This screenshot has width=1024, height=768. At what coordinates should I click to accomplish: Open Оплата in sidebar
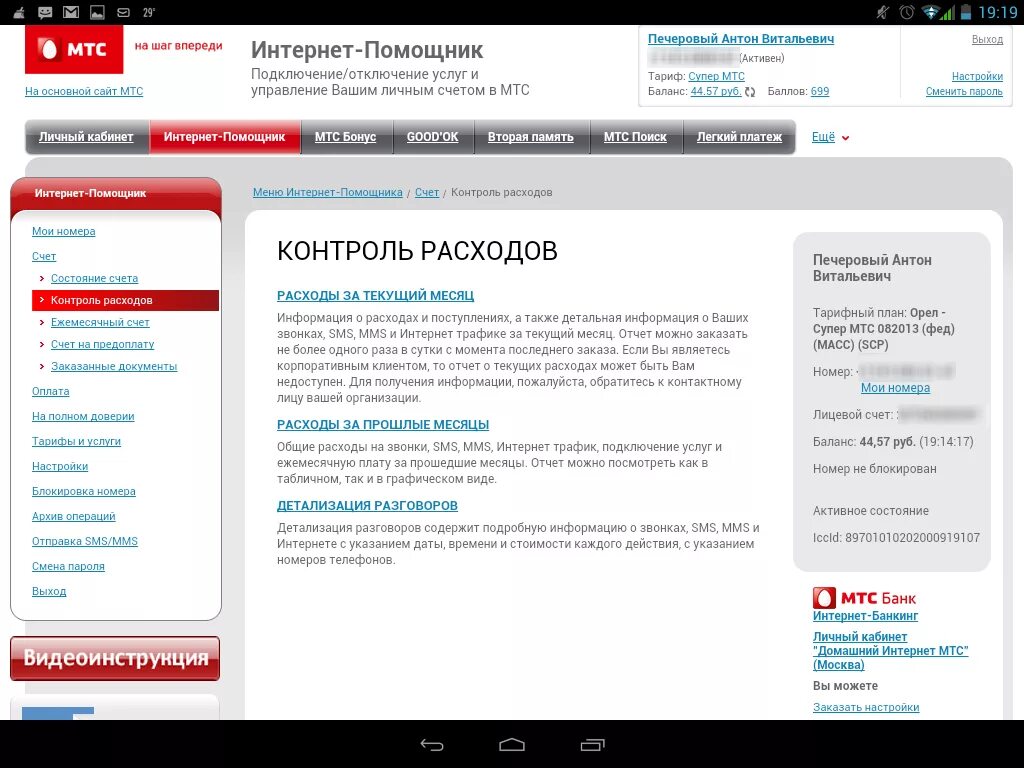(x=50, y=391)
